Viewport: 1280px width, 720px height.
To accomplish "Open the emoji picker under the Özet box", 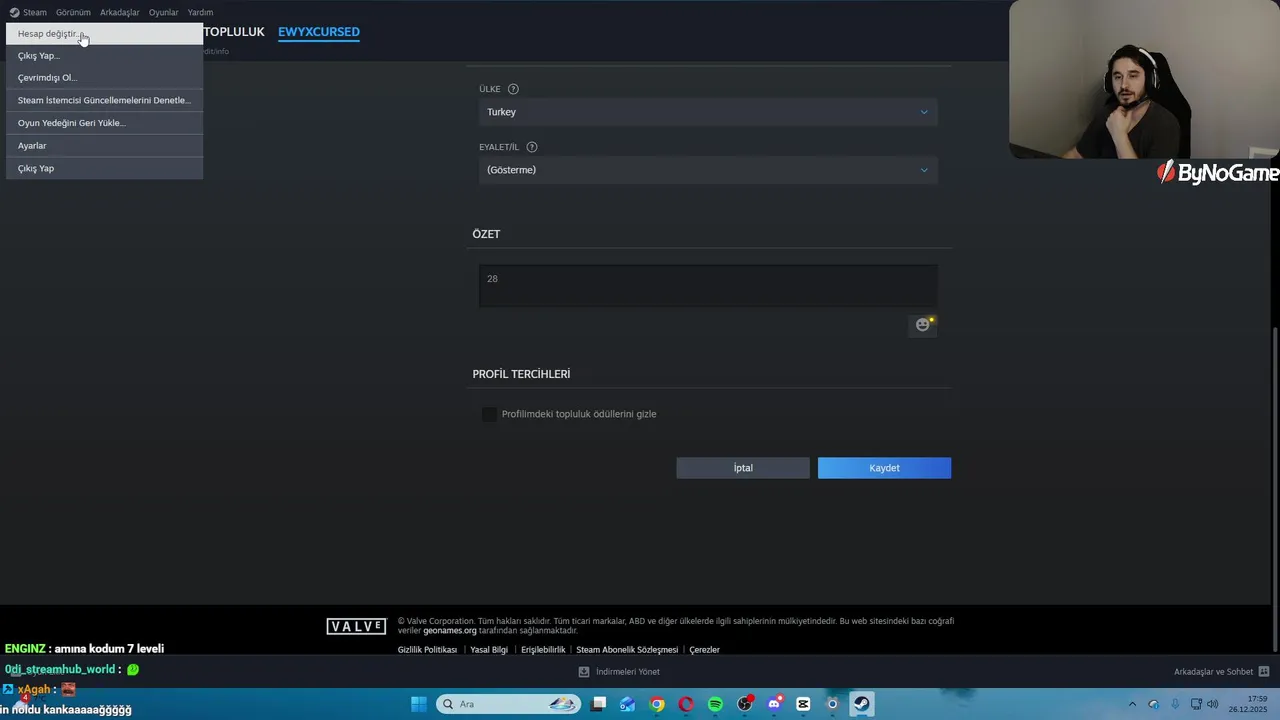I will click(922, 324).
